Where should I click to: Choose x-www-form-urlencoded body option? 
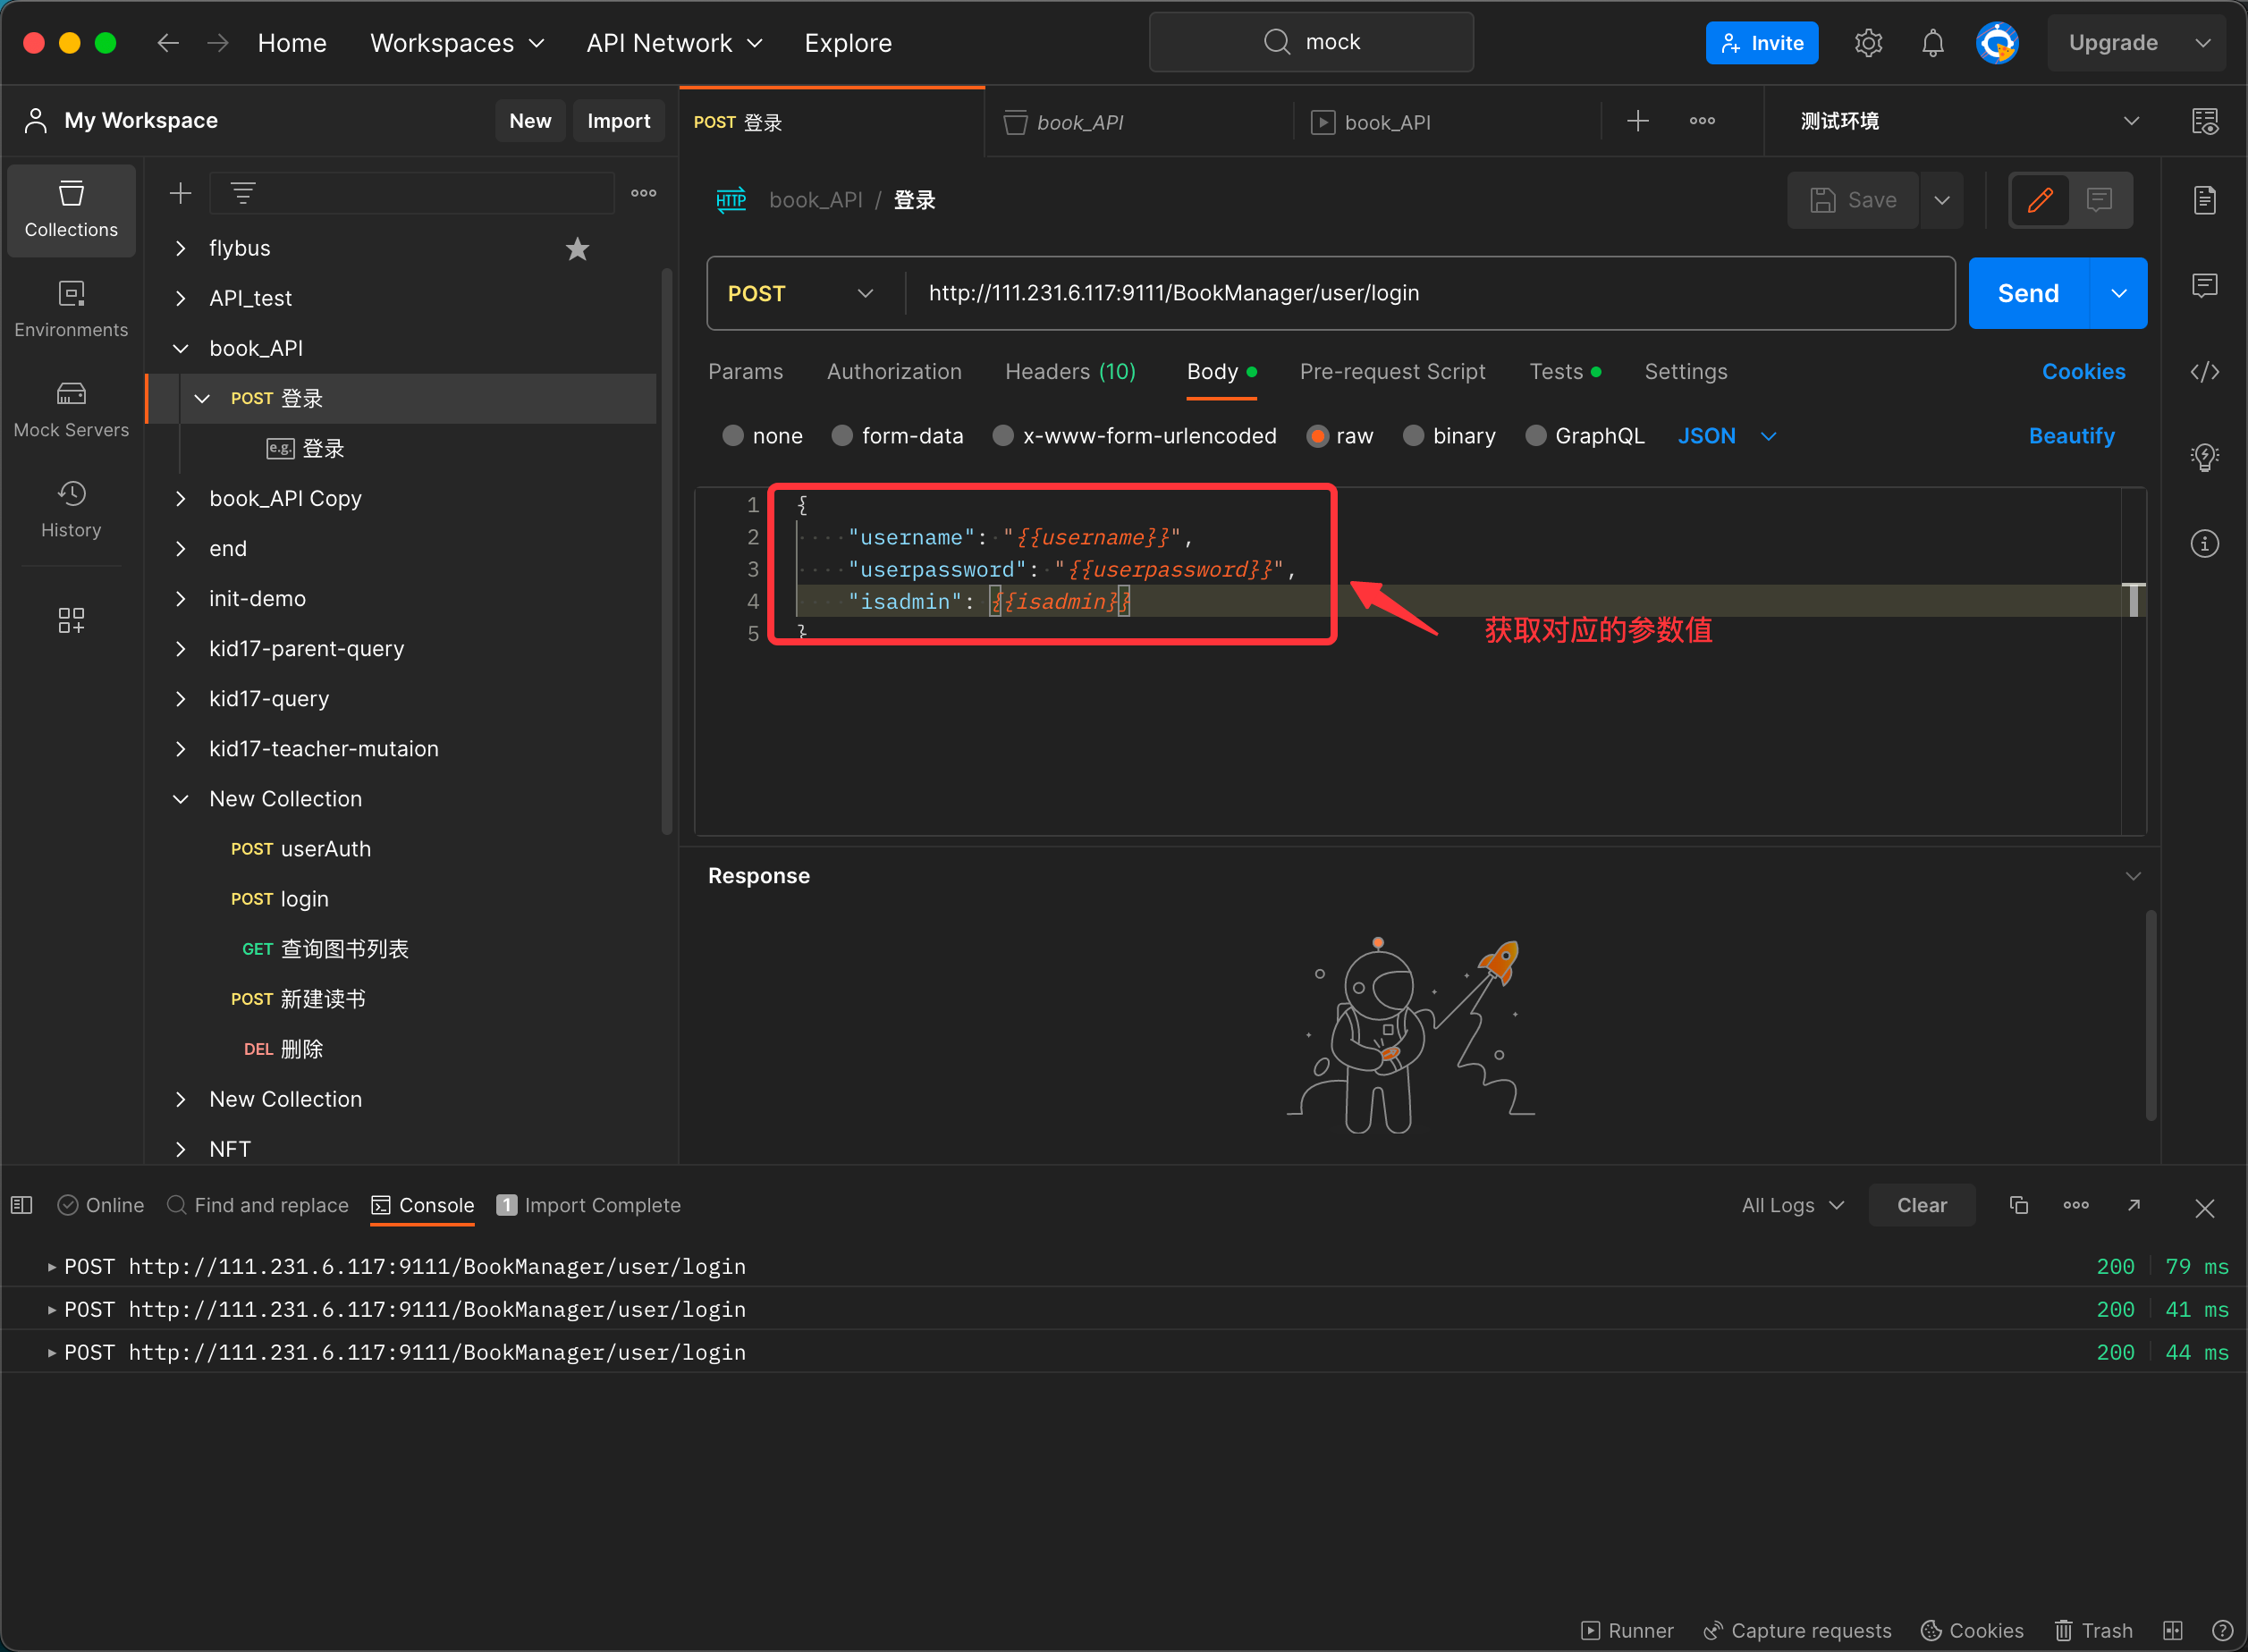pos(1003,436)
